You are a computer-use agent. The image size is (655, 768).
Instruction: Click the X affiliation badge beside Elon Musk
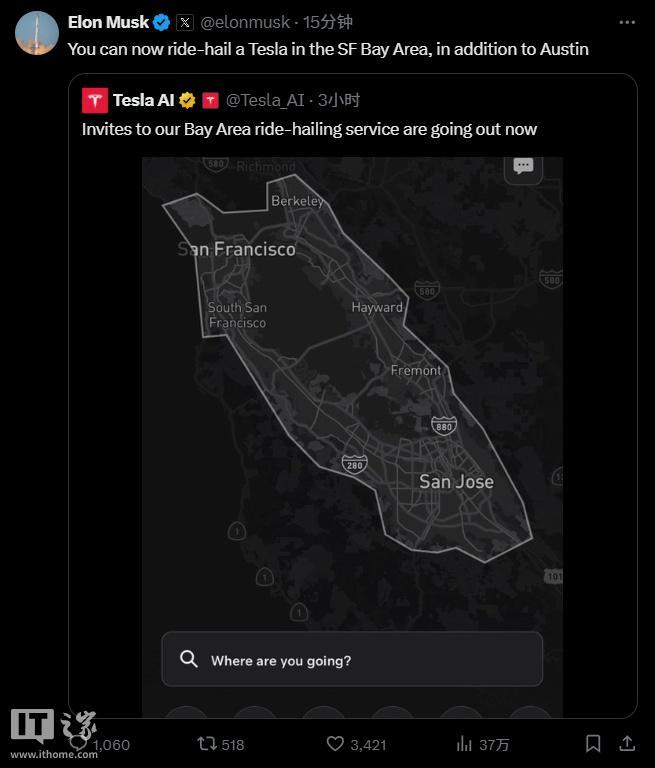pyautogui.click(x=185, y=23)
